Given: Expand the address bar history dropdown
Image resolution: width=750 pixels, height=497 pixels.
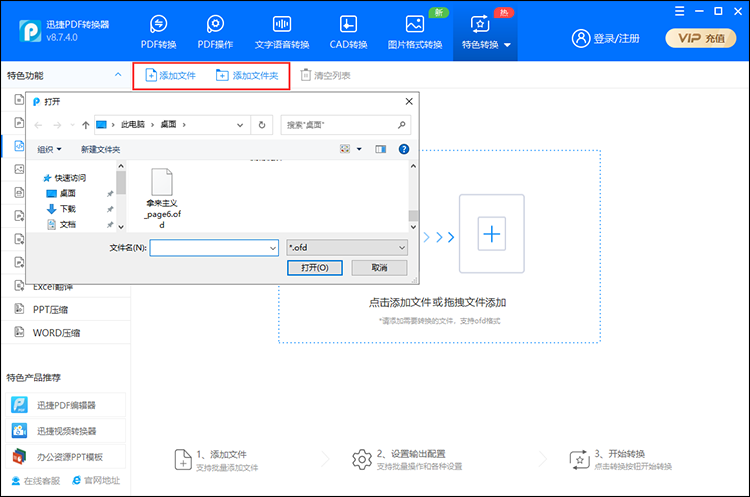Looking at the screenshot, I should pos(240,125).
